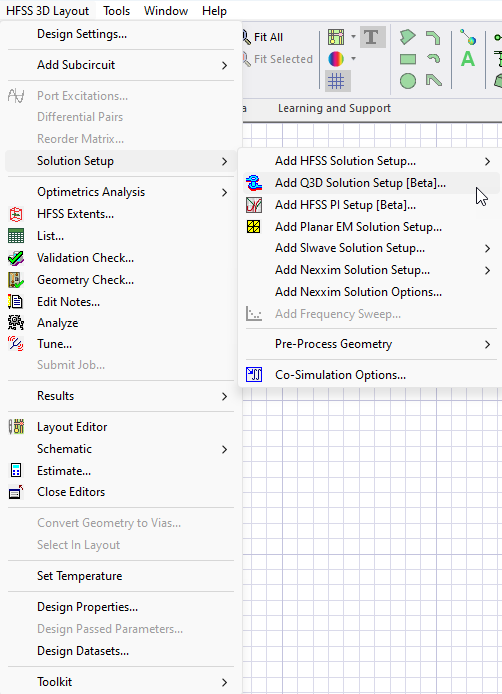Image resolution: width=502 pixels, height=694 pixels.
Task: Click the Analyze gears icon
Action: [16, 323]
